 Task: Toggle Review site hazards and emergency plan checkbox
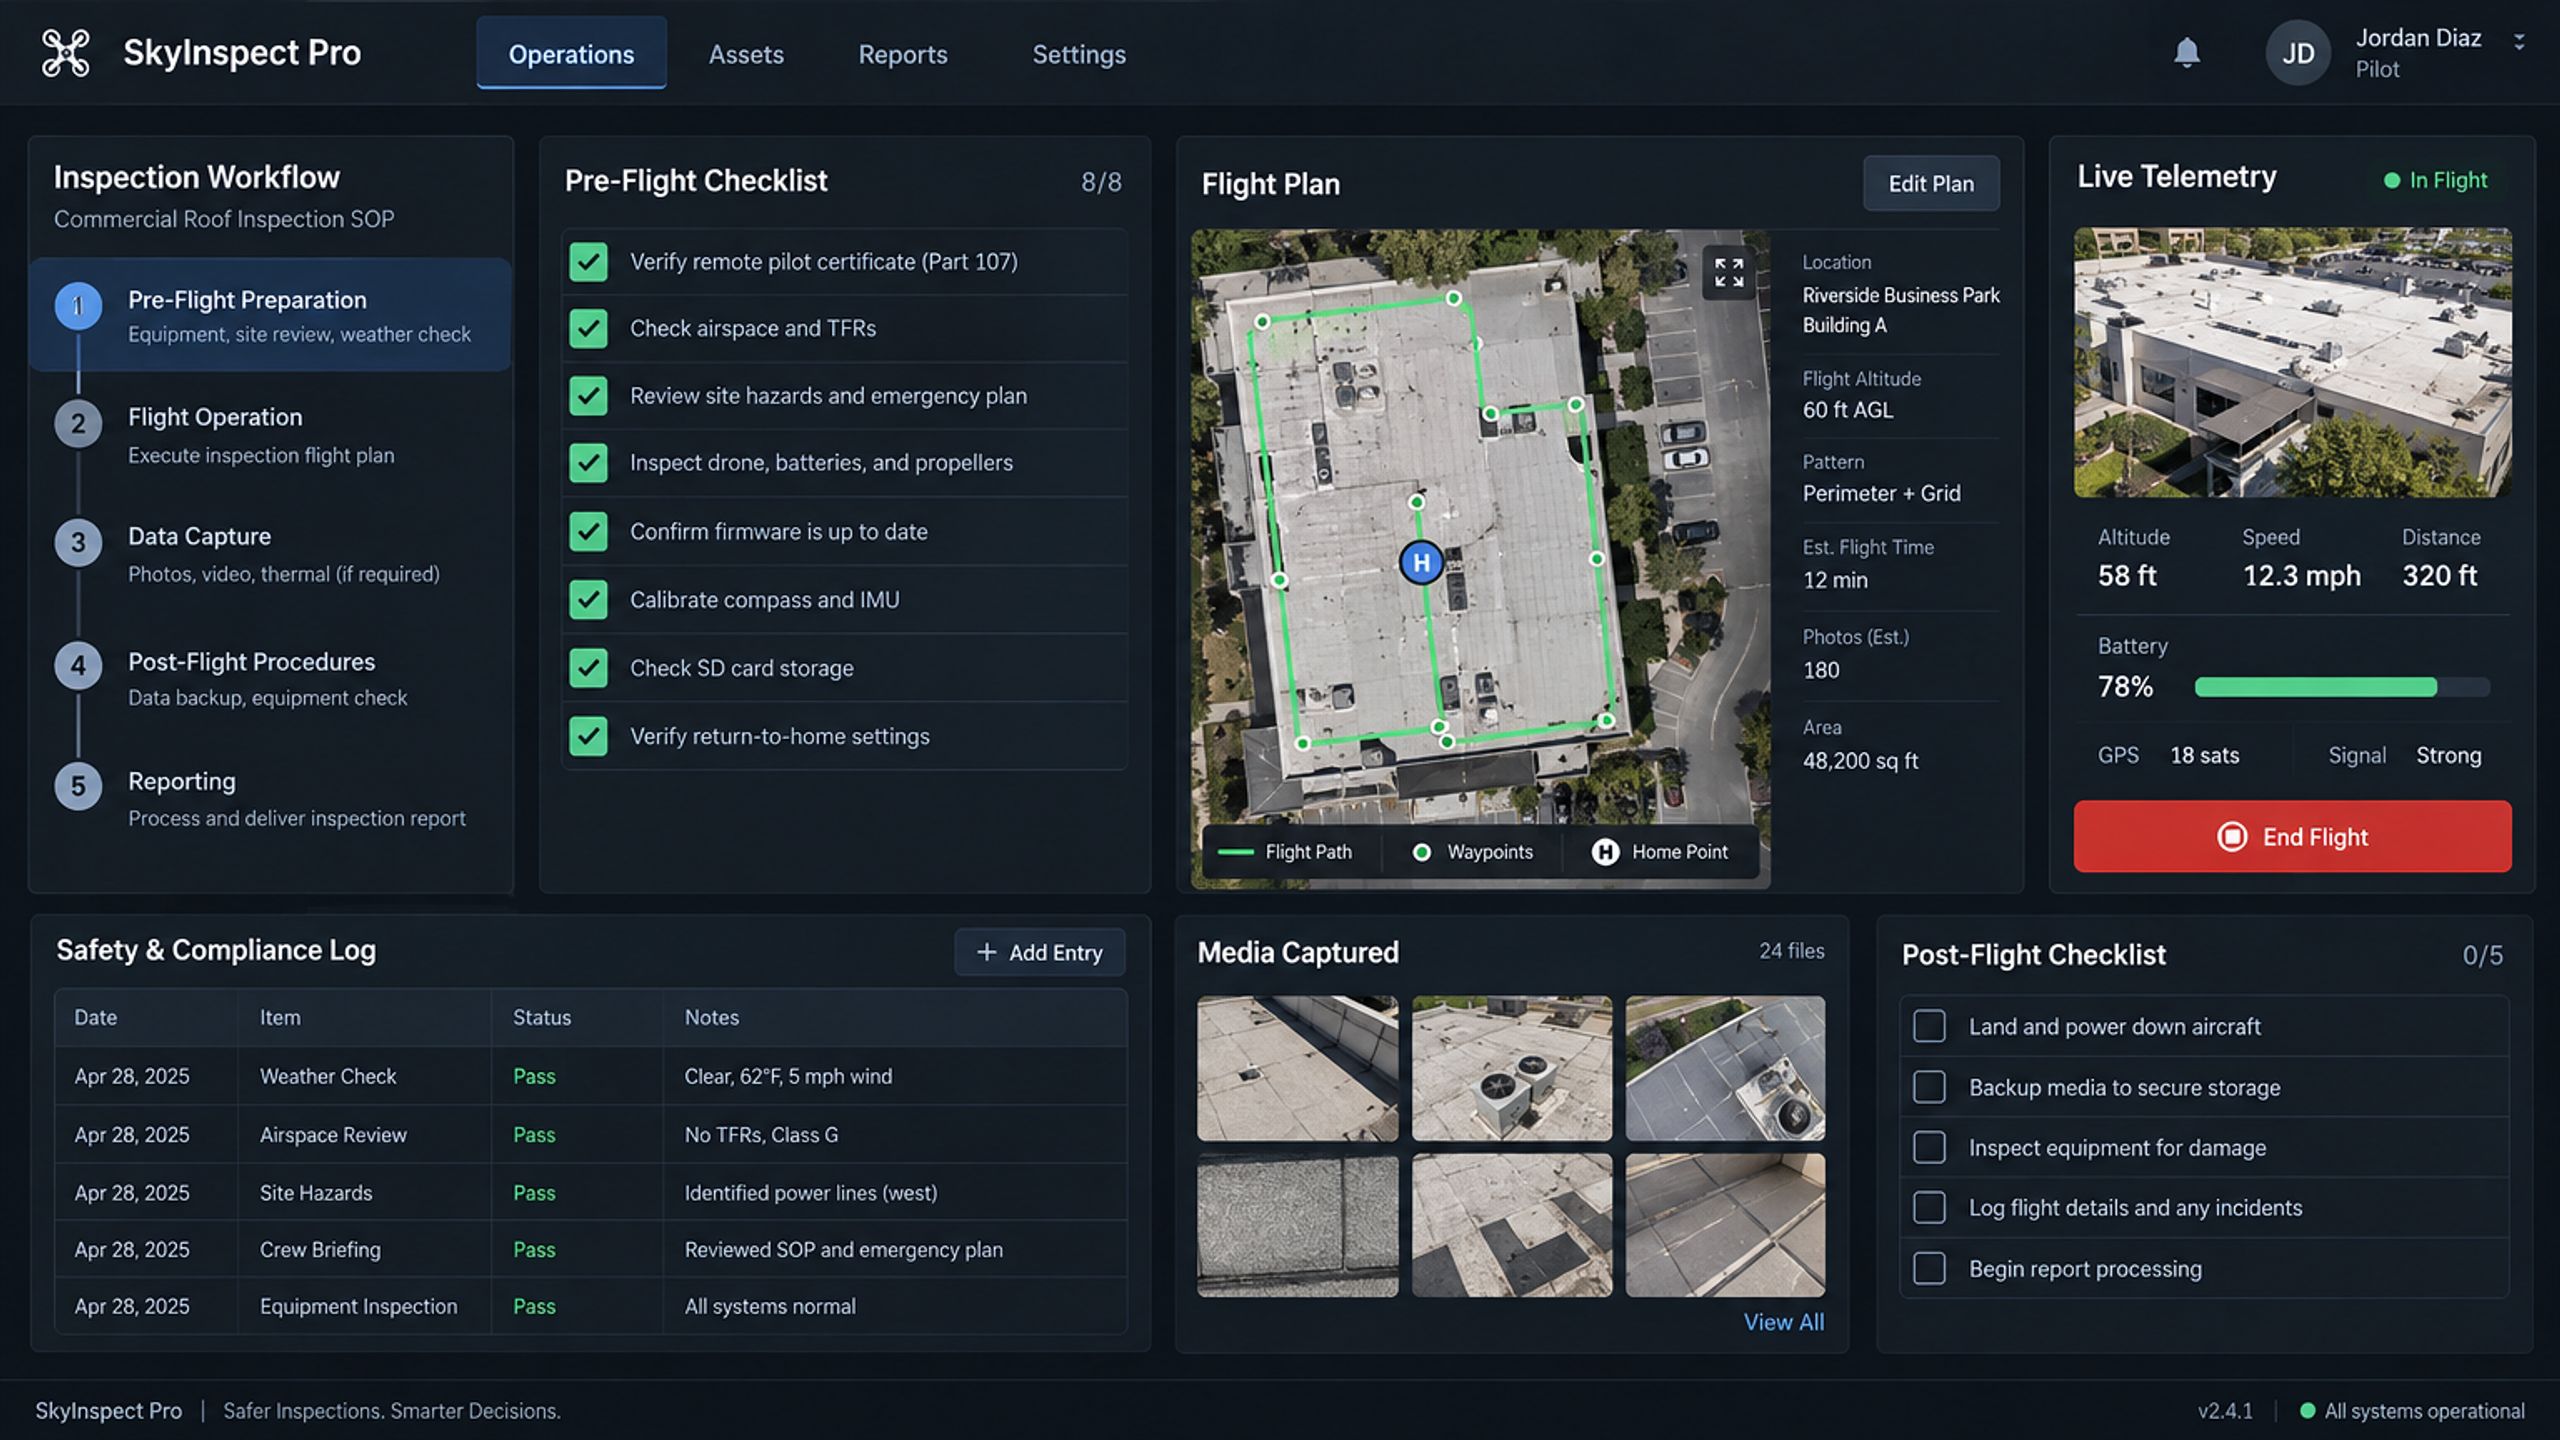coord(588,396)
